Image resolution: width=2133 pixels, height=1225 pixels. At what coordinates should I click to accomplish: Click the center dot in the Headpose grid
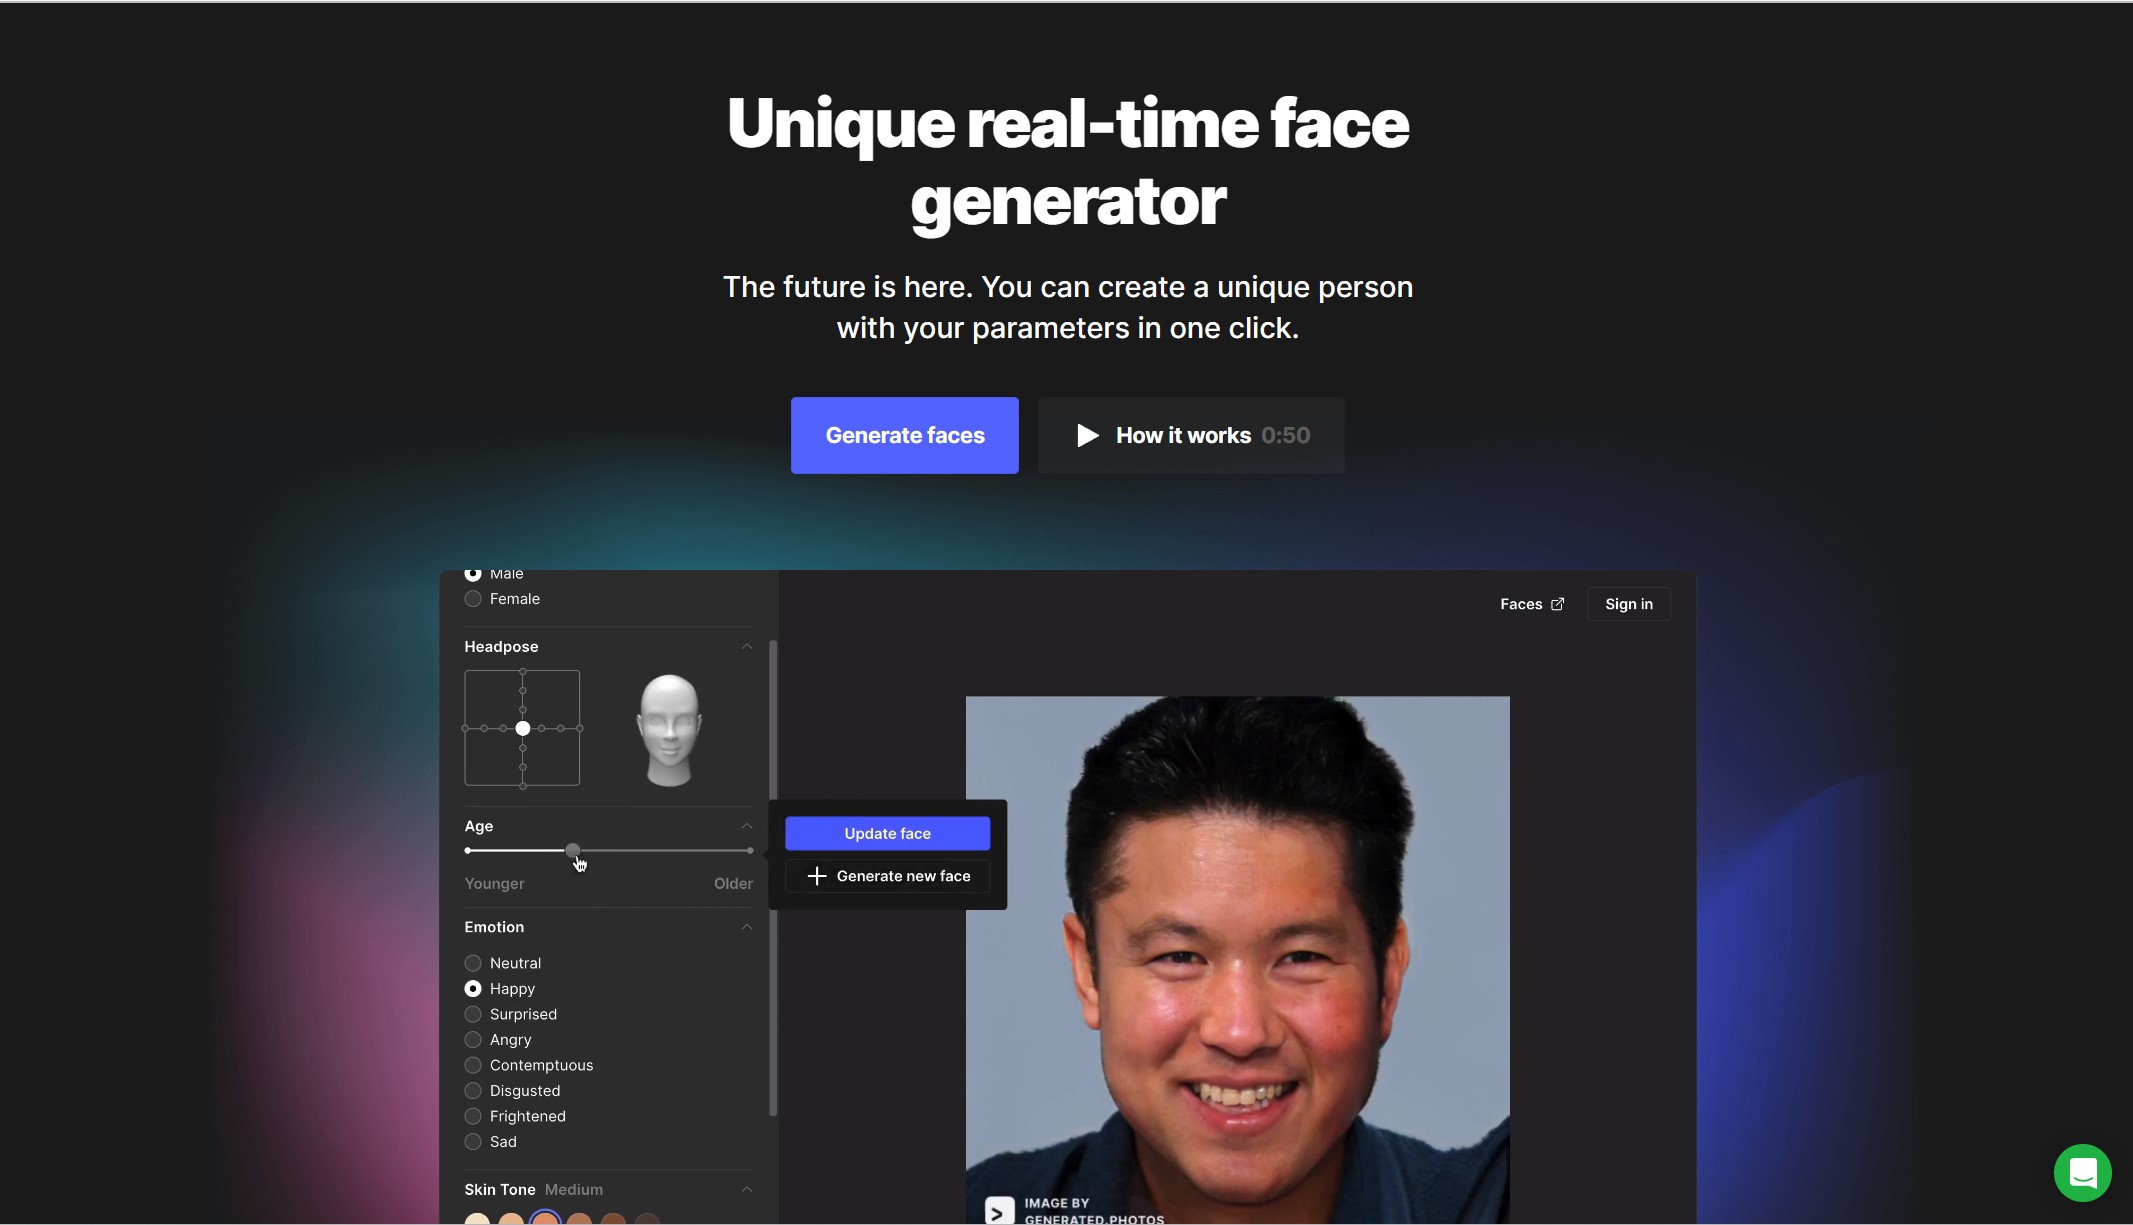click(522, 728)
